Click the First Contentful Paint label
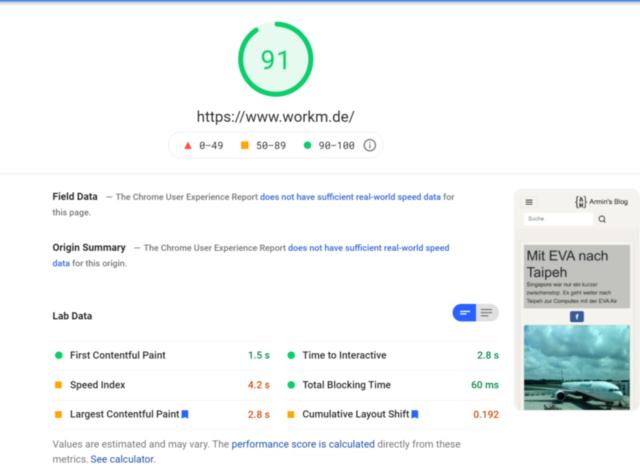This screenshot has width=640, height=474. (x=118, y=355)
